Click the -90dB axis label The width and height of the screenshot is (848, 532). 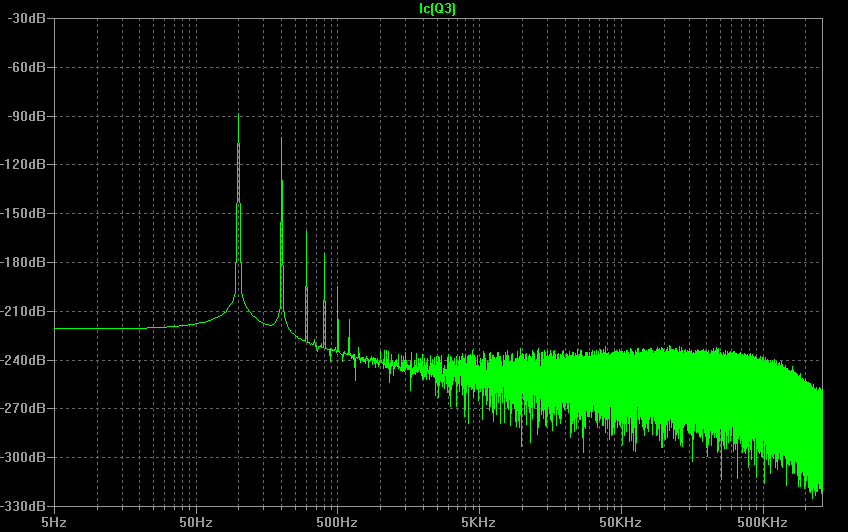tap(26, 116)
